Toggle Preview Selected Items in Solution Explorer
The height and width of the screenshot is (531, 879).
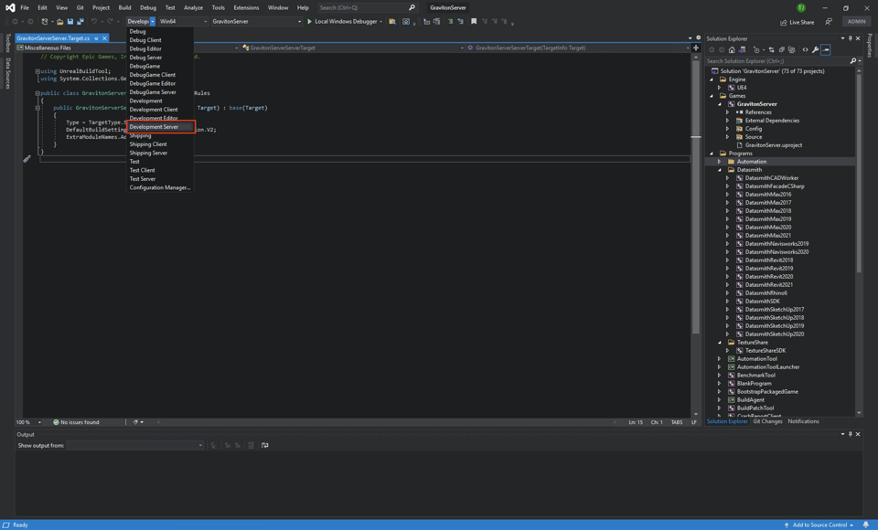[x=826, y=50]
